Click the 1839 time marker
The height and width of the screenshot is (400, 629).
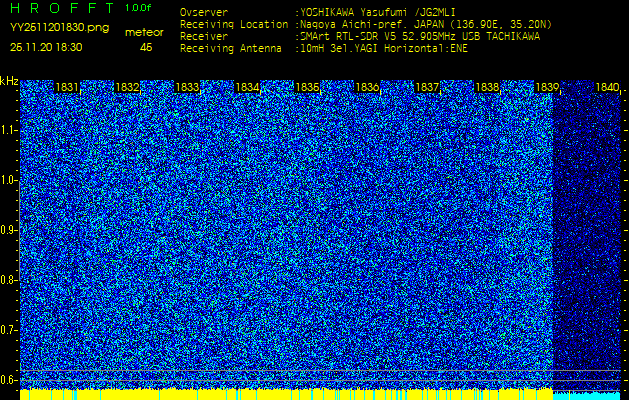pyautogui.click(x=547, y=87)
